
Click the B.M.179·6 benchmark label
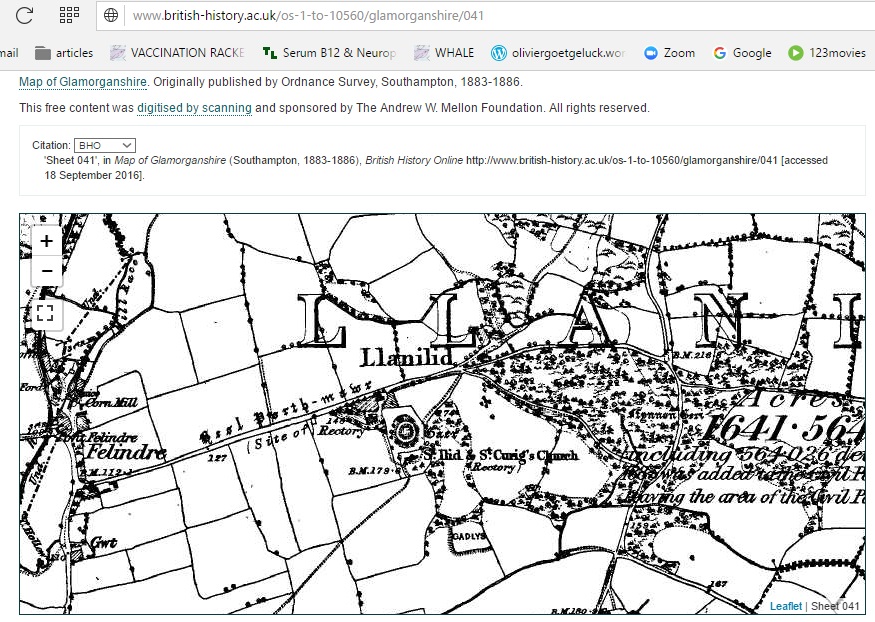tap(374, 471)
